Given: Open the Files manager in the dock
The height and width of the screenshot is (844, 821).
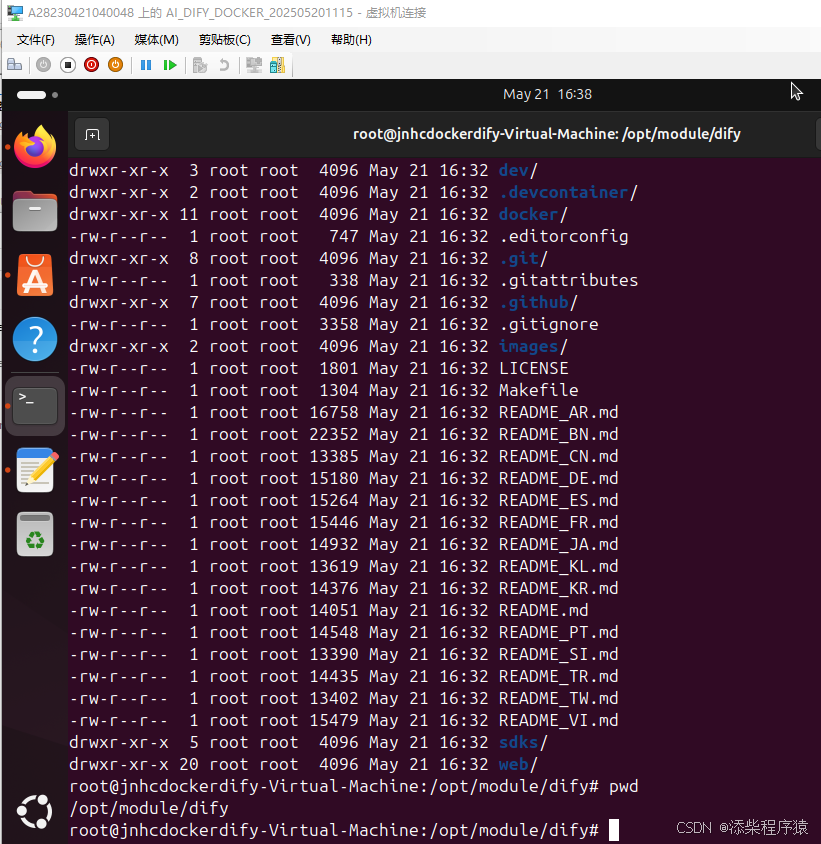Looking at the screenshot, I should click(x=35, y=211).
